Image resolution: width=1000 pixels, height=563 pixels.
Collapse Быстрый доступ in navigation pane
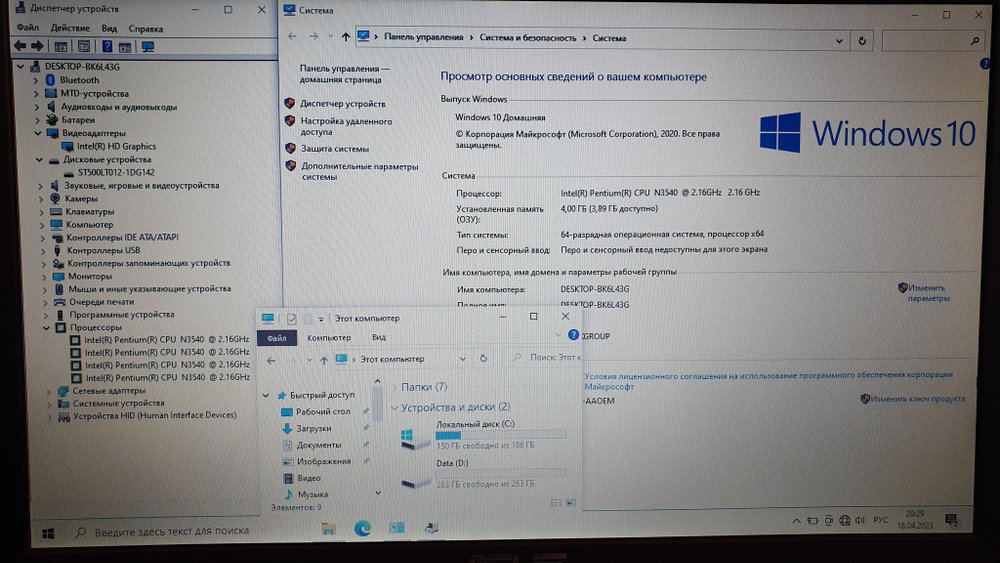266,395
